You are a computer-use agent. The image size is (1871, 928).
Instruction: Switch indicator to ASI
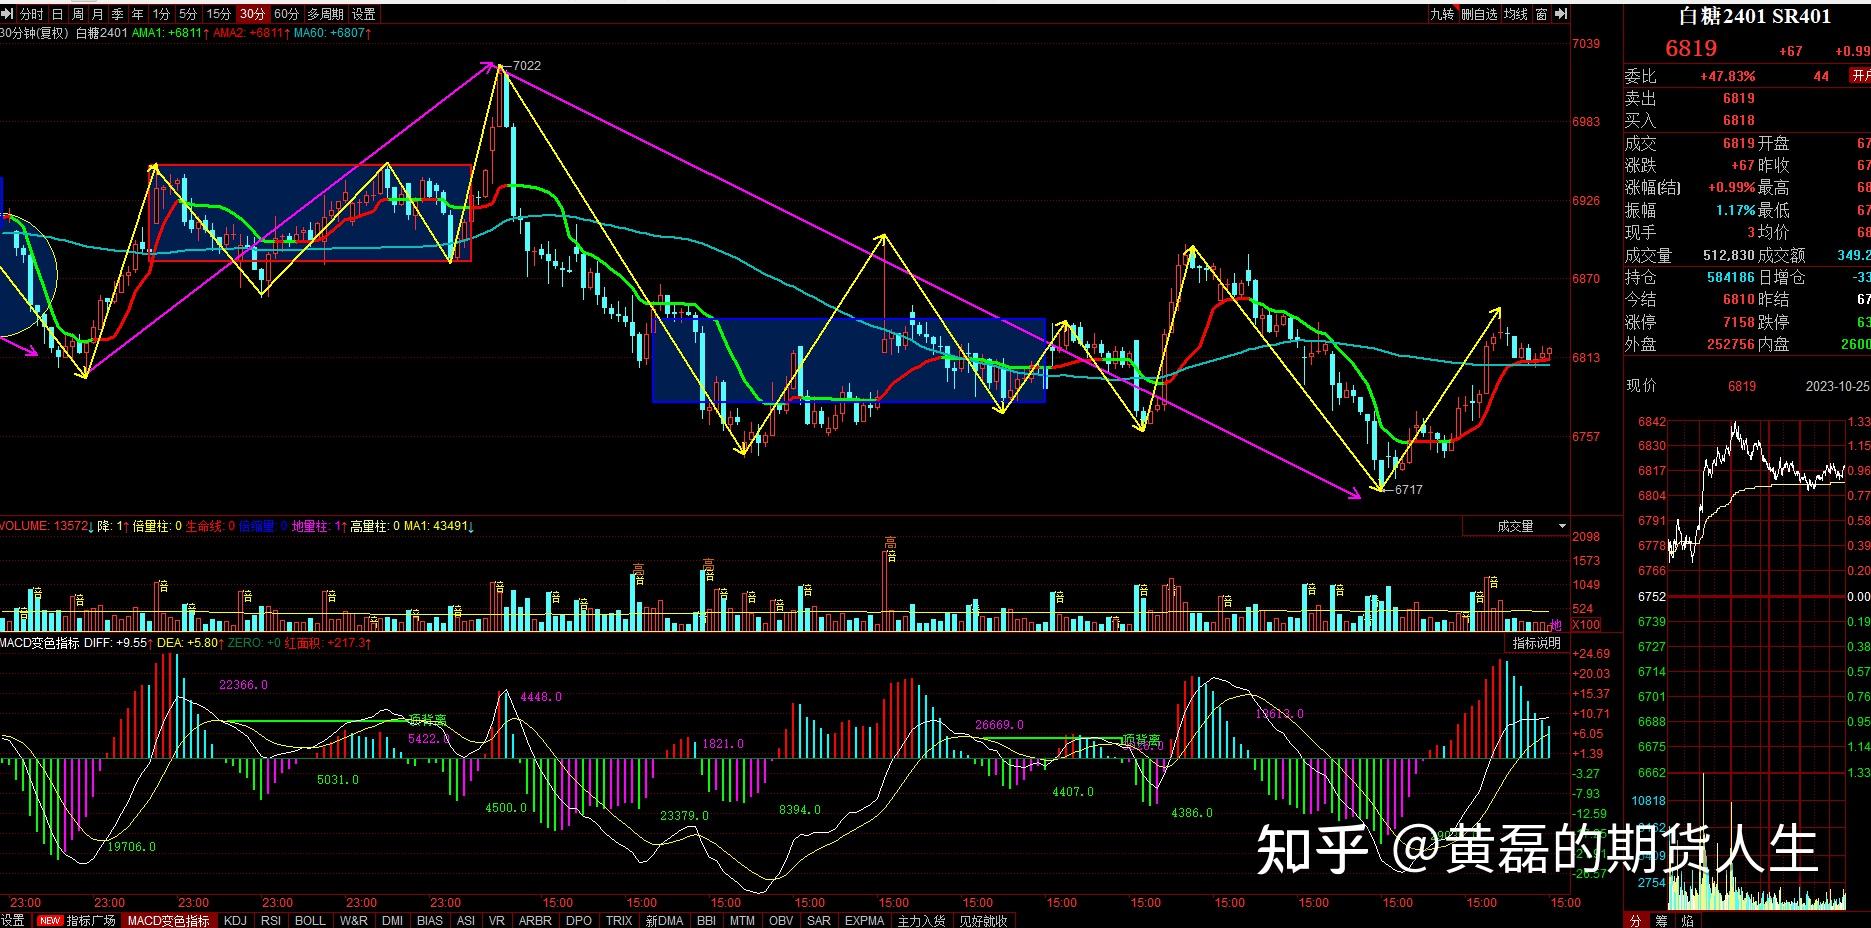[x=465, y=920]
